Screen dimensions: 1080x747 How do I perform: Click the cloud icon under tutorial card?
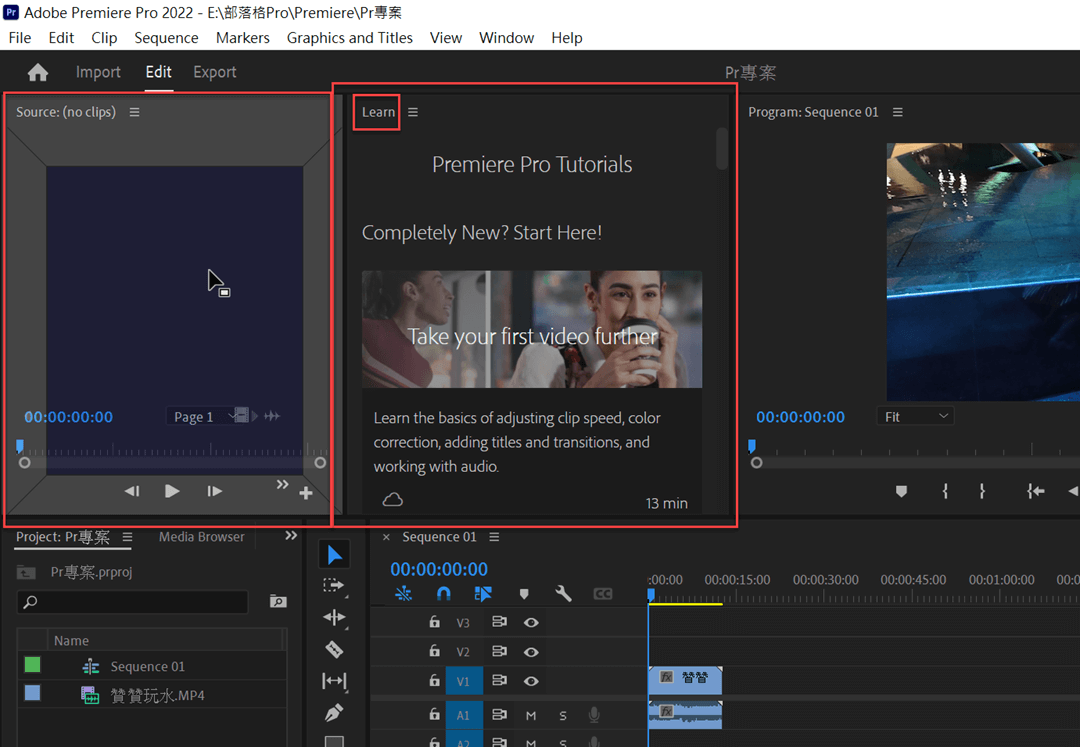pyautogui.click(x=393, y=499)
